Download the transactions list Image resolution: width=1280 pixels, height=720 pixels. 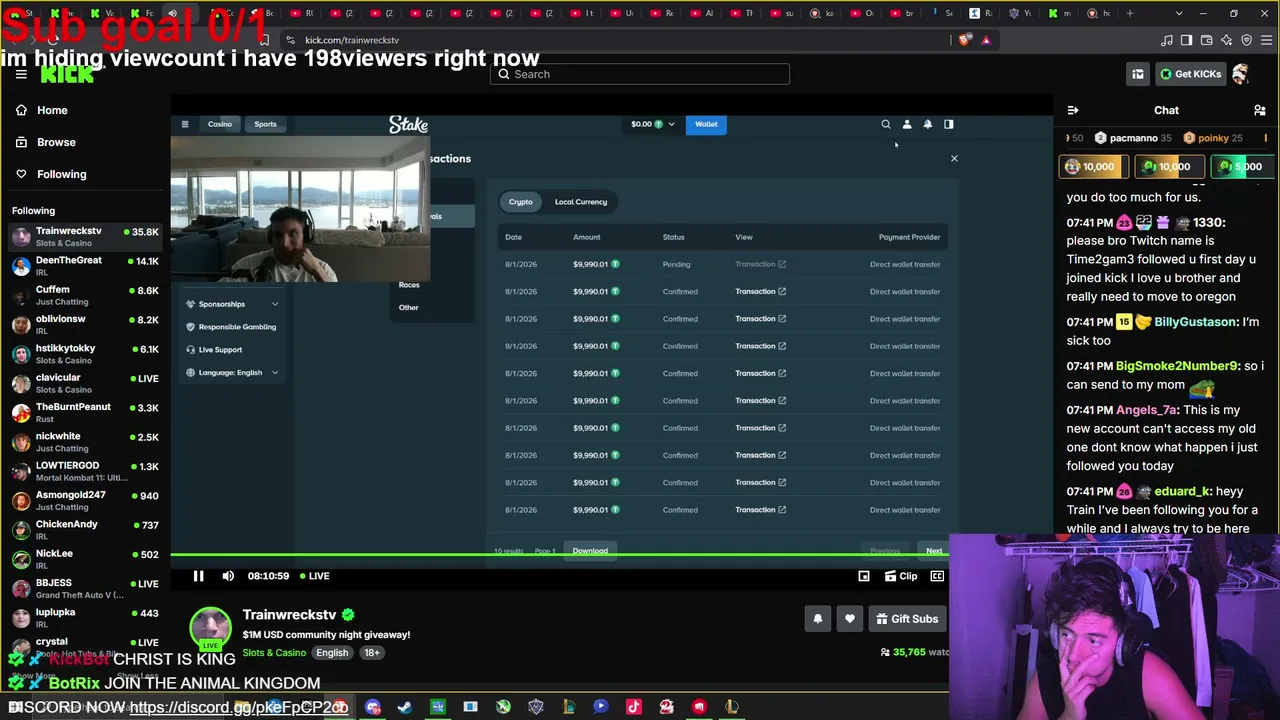[590, 551]
